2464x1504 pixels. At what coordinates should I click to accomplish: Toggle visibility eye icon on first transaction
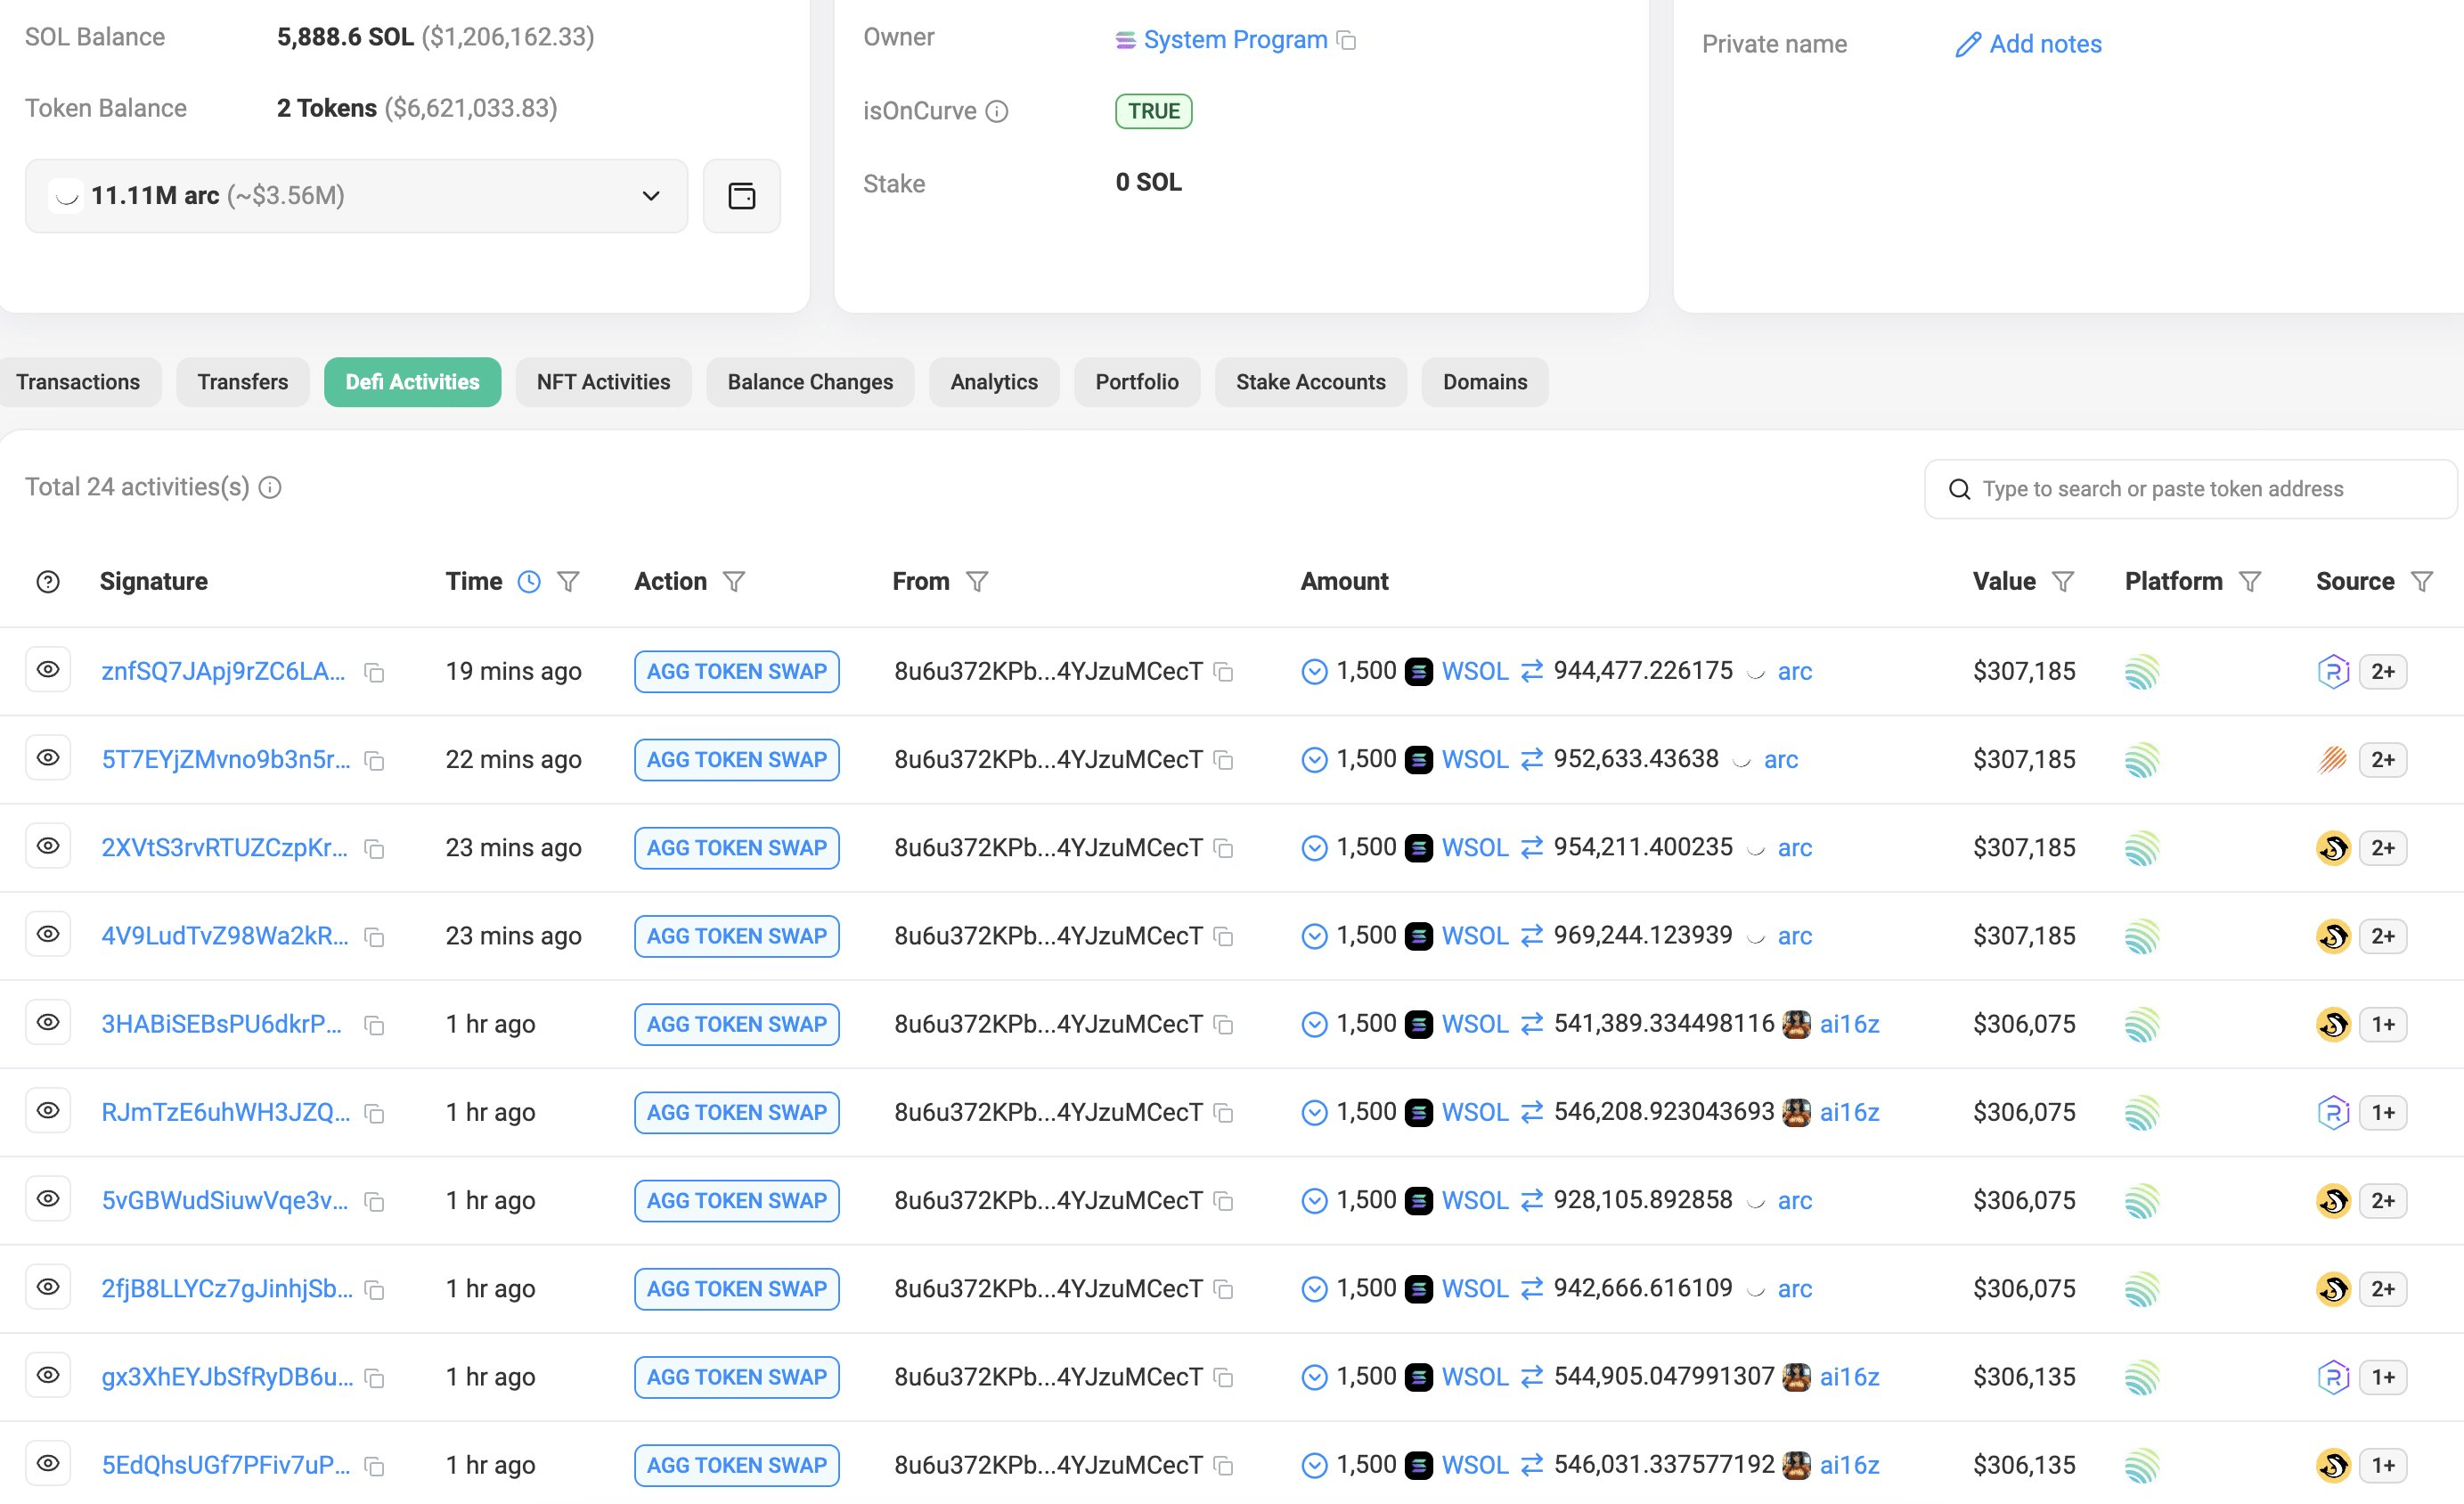point(49,669)
